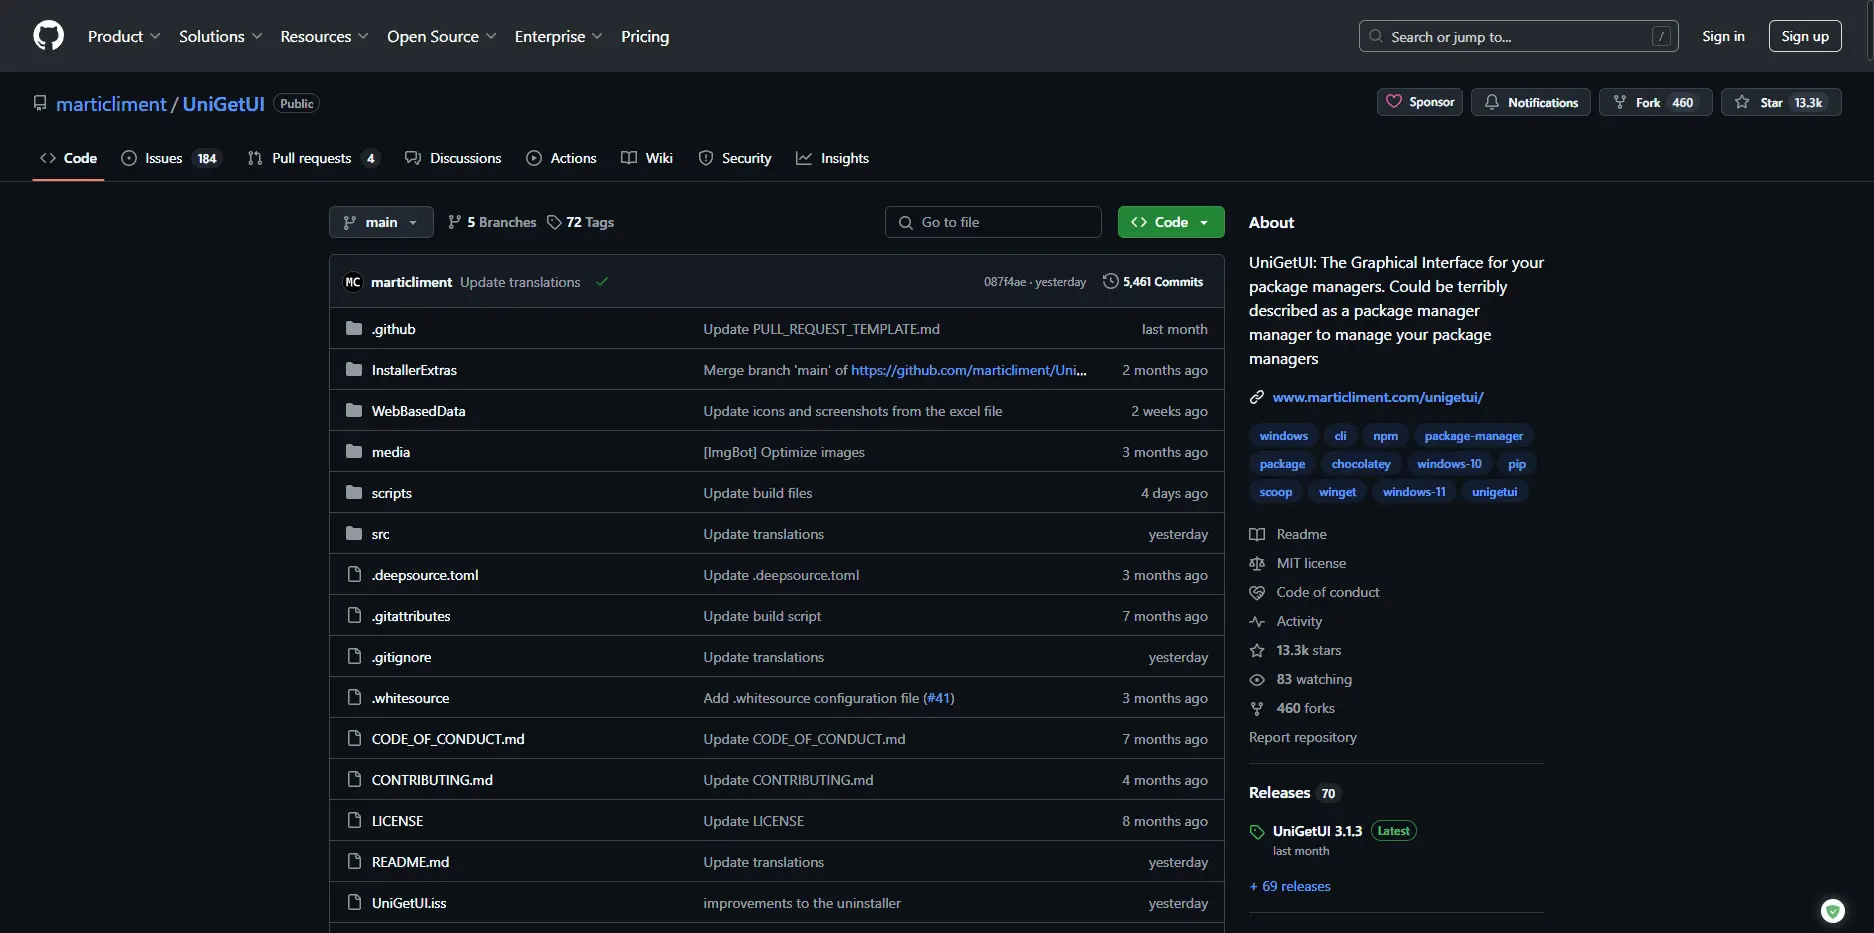1874x933 pixels.
Task: Open the pull request #41 link
Action: (938, 698)
